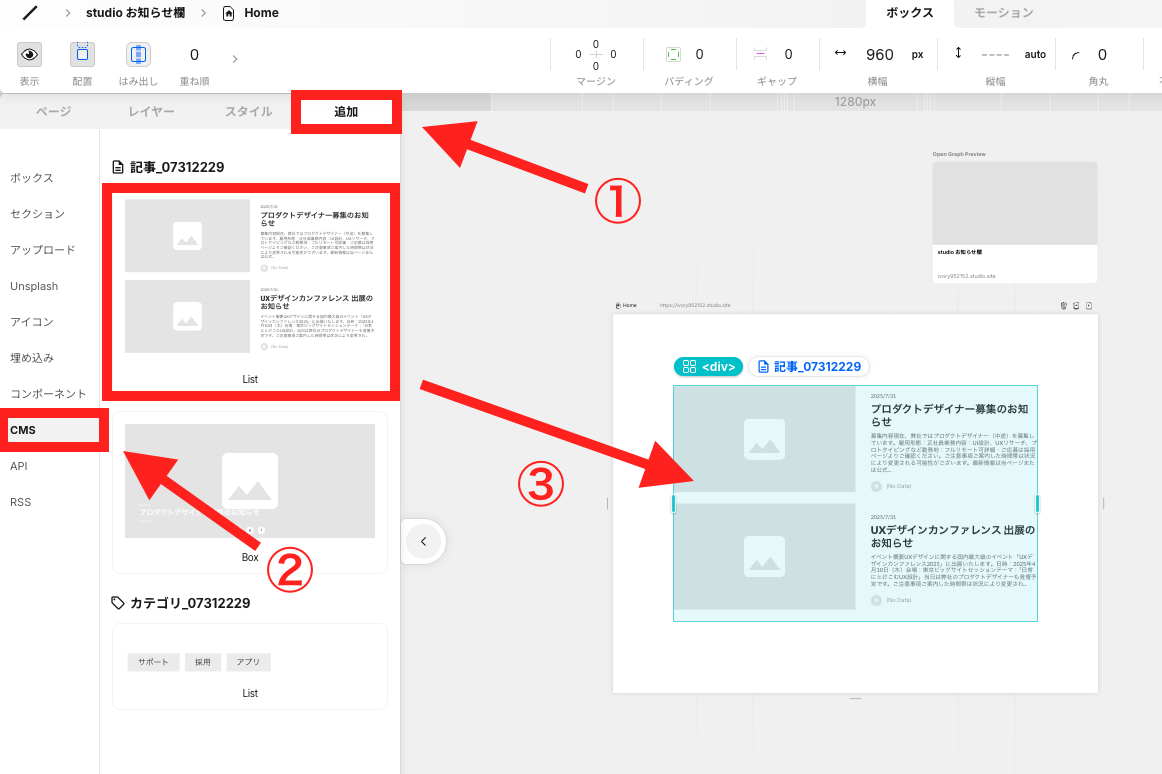Click the 横幅 width value field 960

(879, 55)
